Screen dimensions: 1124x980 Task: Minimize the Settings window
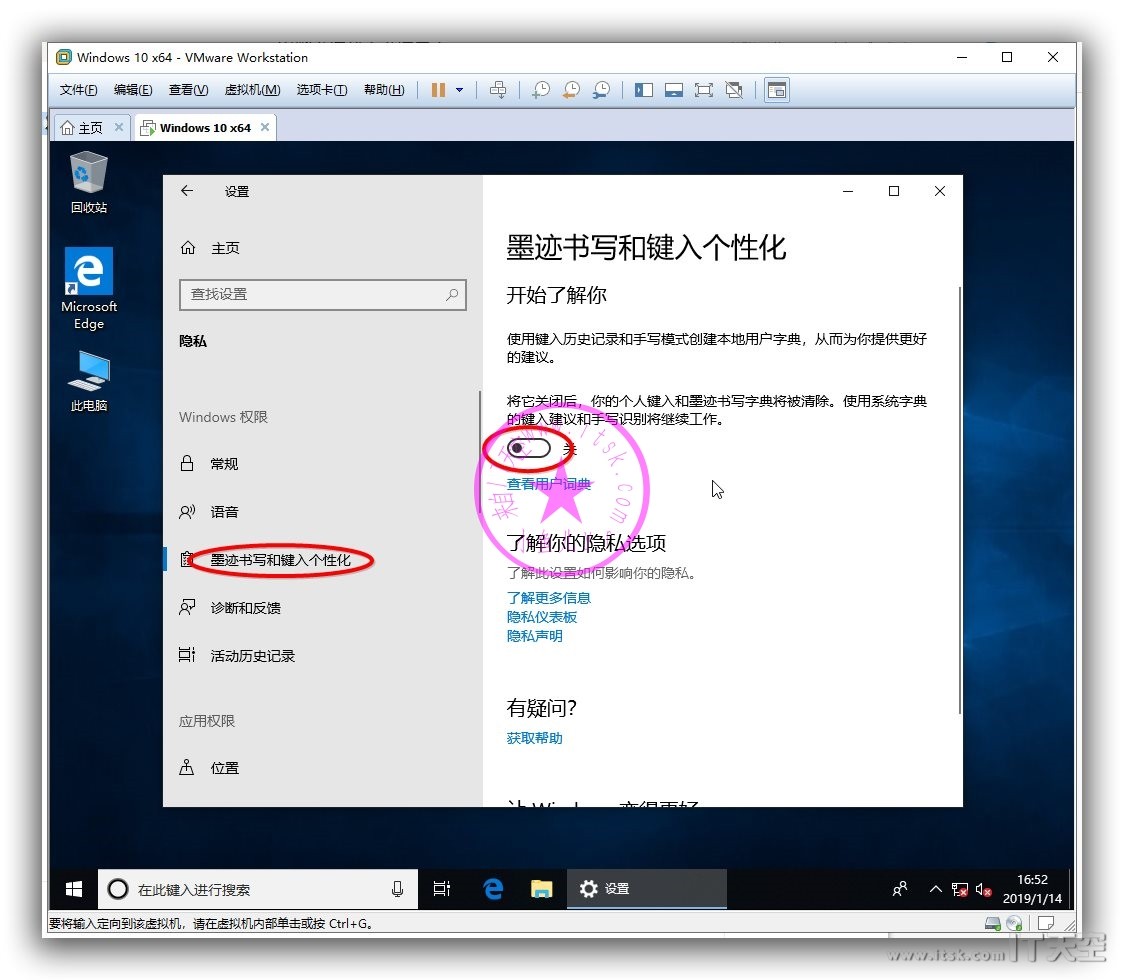pyautogui.click(x=848, y=191)
